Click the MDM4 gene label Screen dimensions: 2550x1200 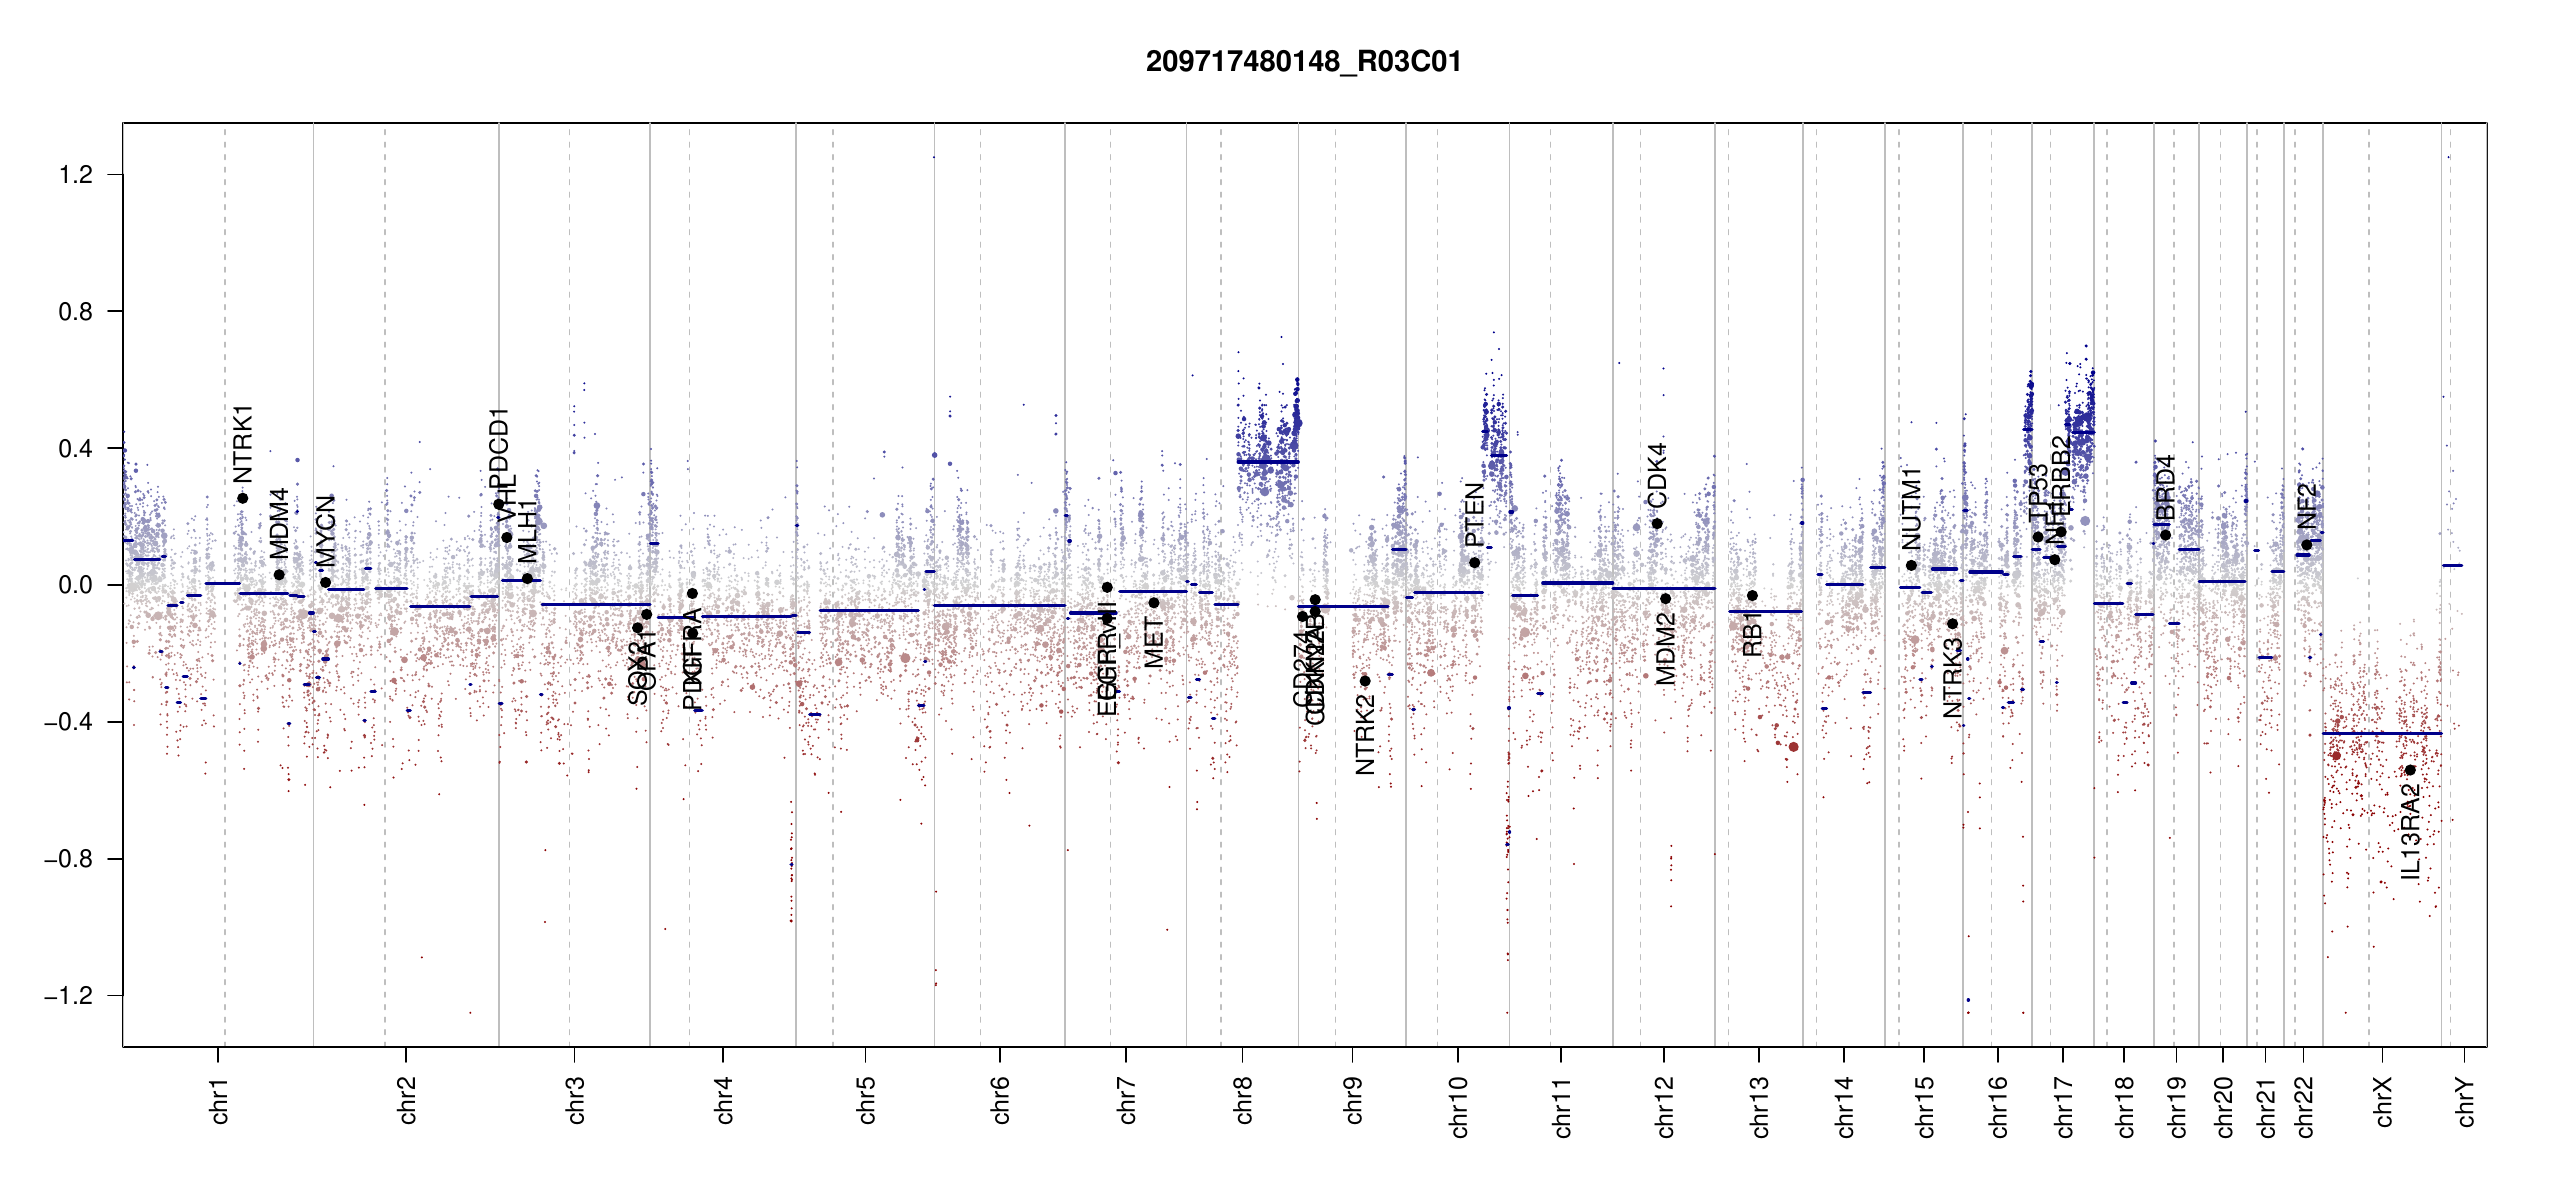[x=279, y=524]
